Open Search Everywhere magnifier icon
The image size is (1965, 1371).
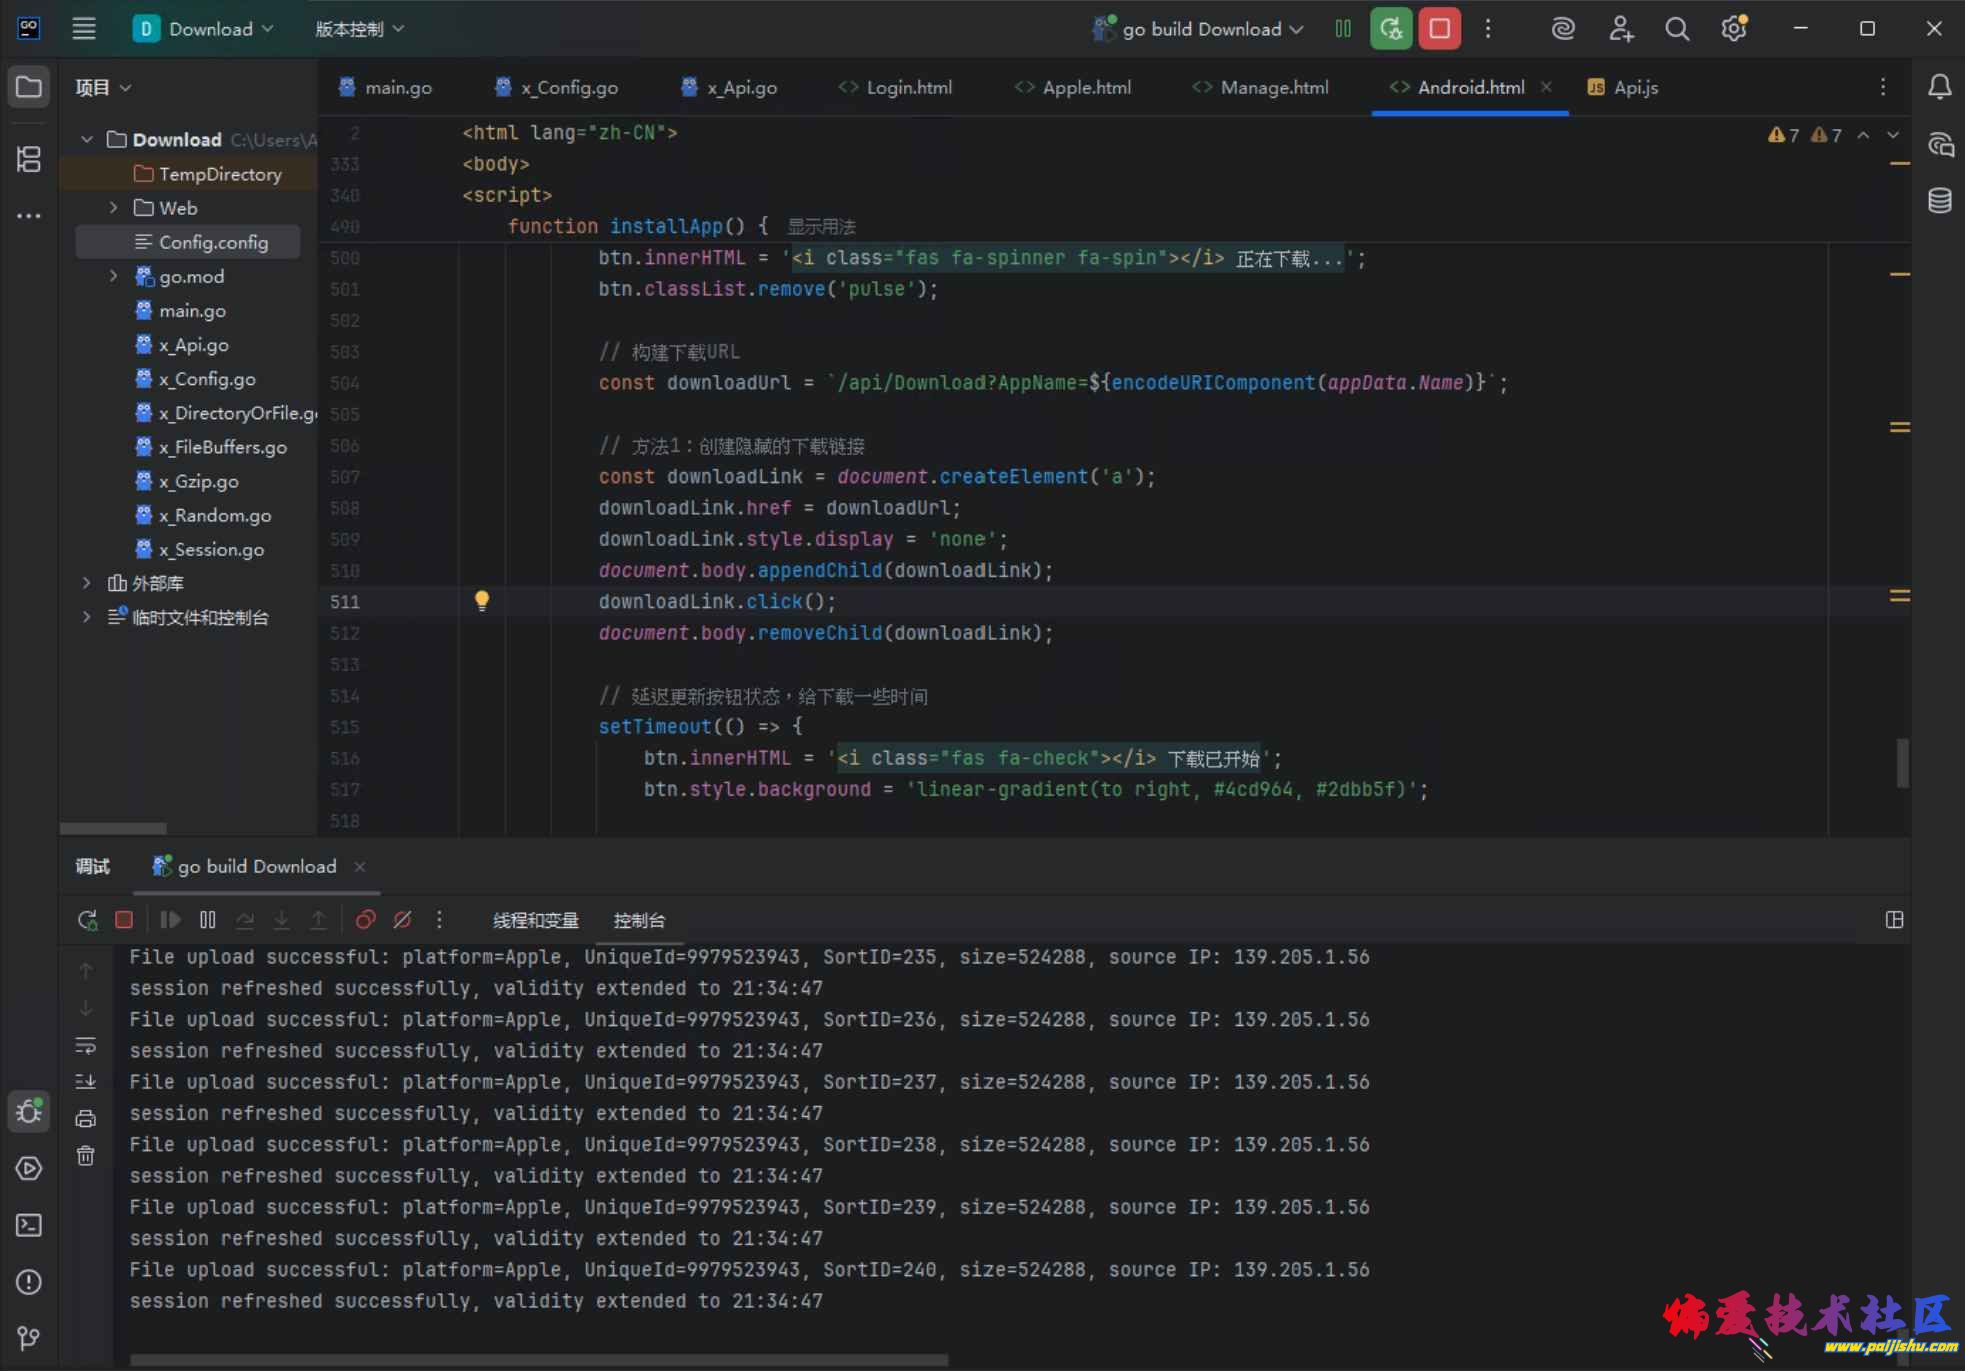point(1677,29)
